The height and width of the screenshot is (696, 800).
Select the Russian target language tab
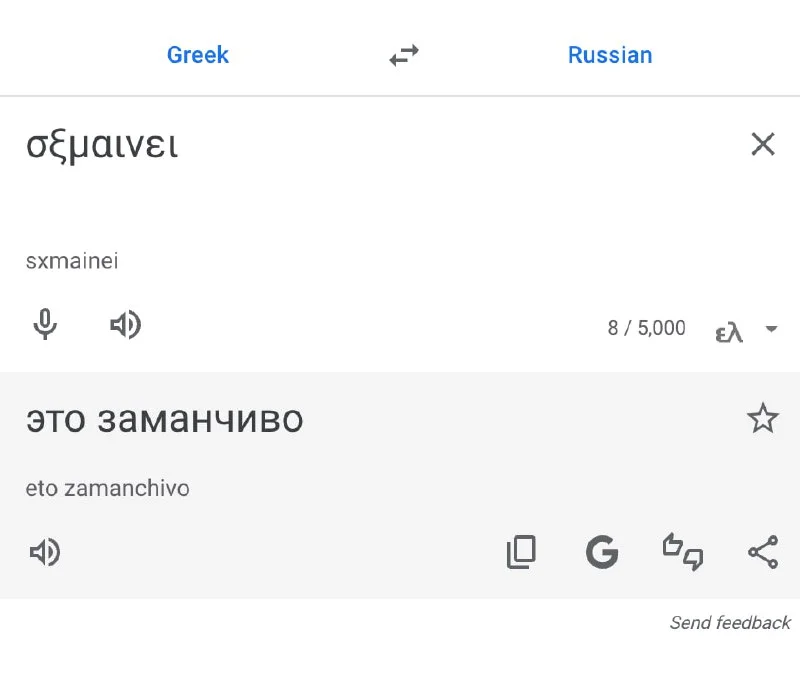[609, 55]
